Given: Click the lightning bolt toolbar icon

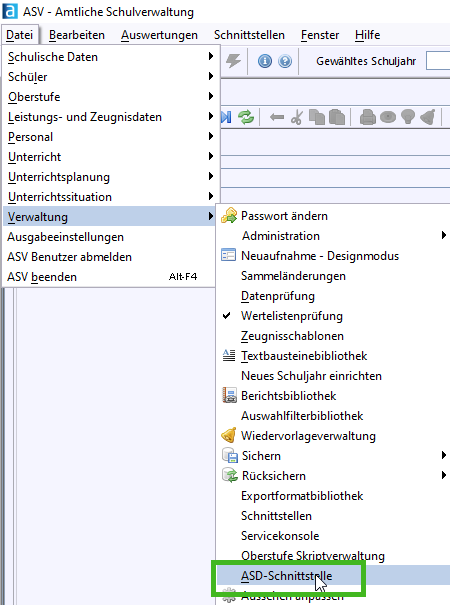Looking at the screenshot, I should point(233,61).
